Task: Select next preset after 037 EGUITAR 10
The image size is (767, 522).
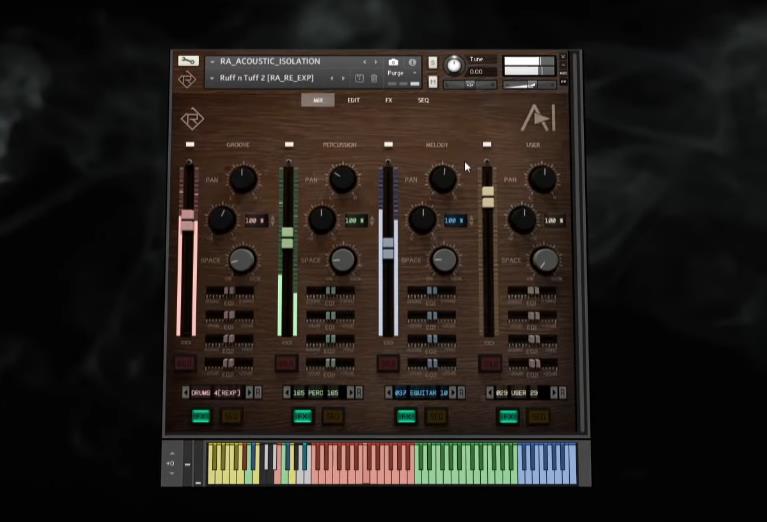Action: [x=453, y=392]
